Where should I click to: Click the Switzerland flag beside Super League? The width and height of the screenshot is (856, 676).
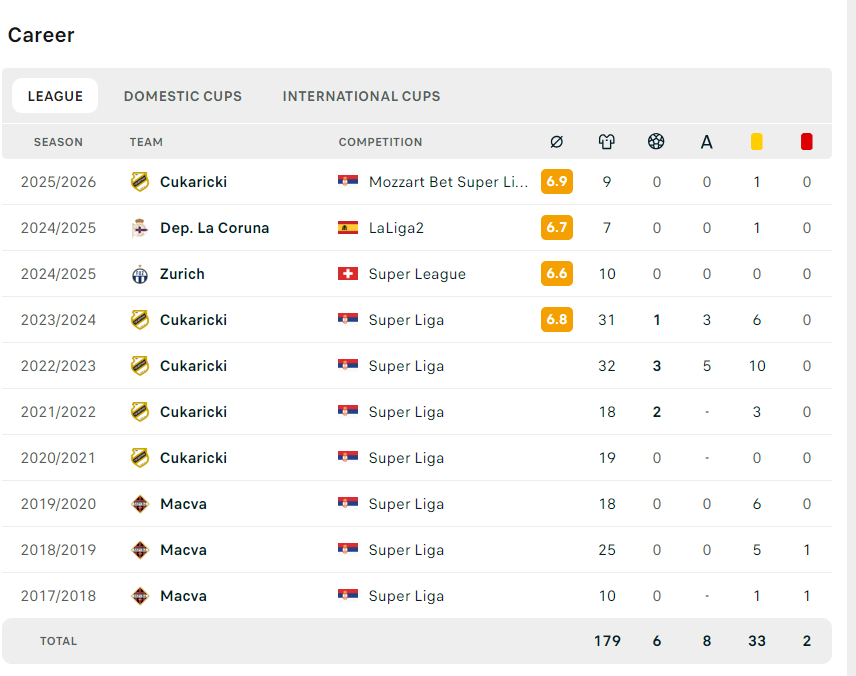click(x=348, y=274)
